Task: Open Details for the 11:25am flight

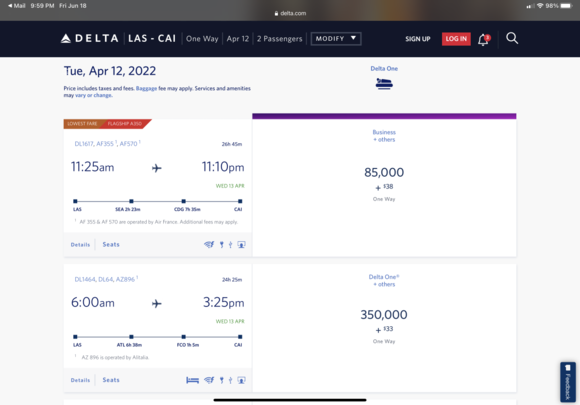Action: [80, 244]
